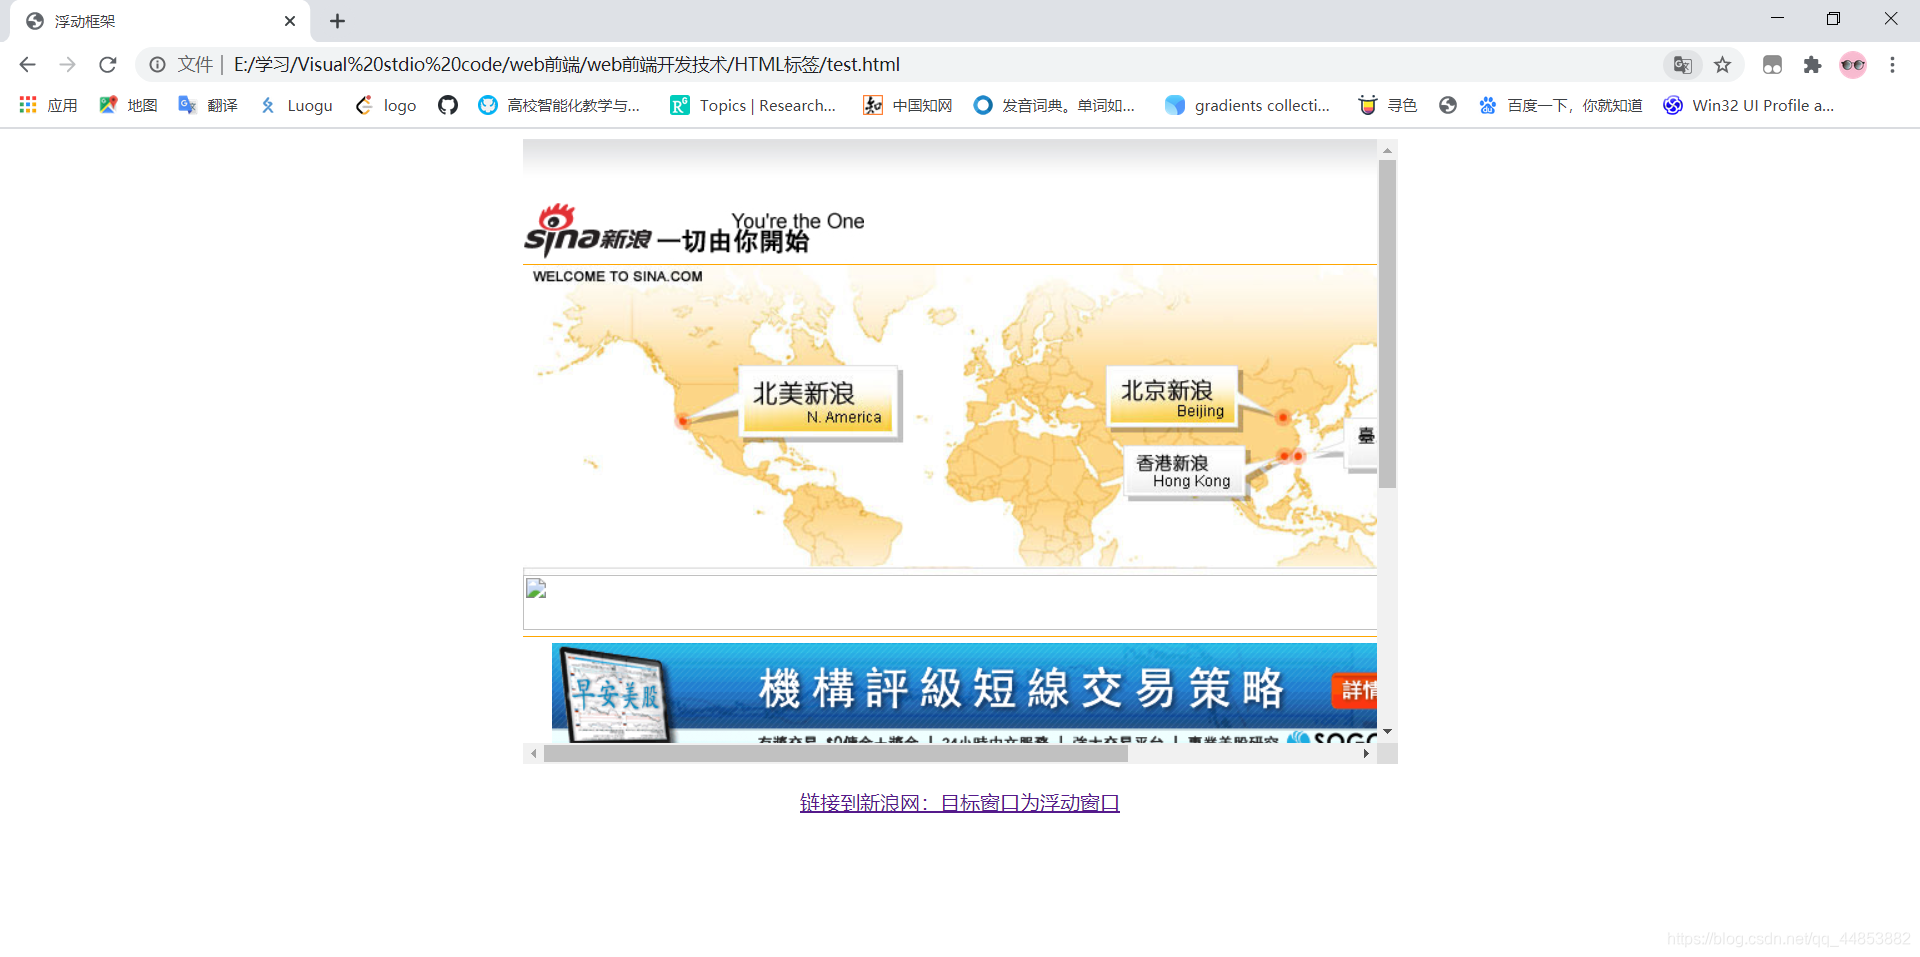Open the Luogu bookmark

[296, 105]
